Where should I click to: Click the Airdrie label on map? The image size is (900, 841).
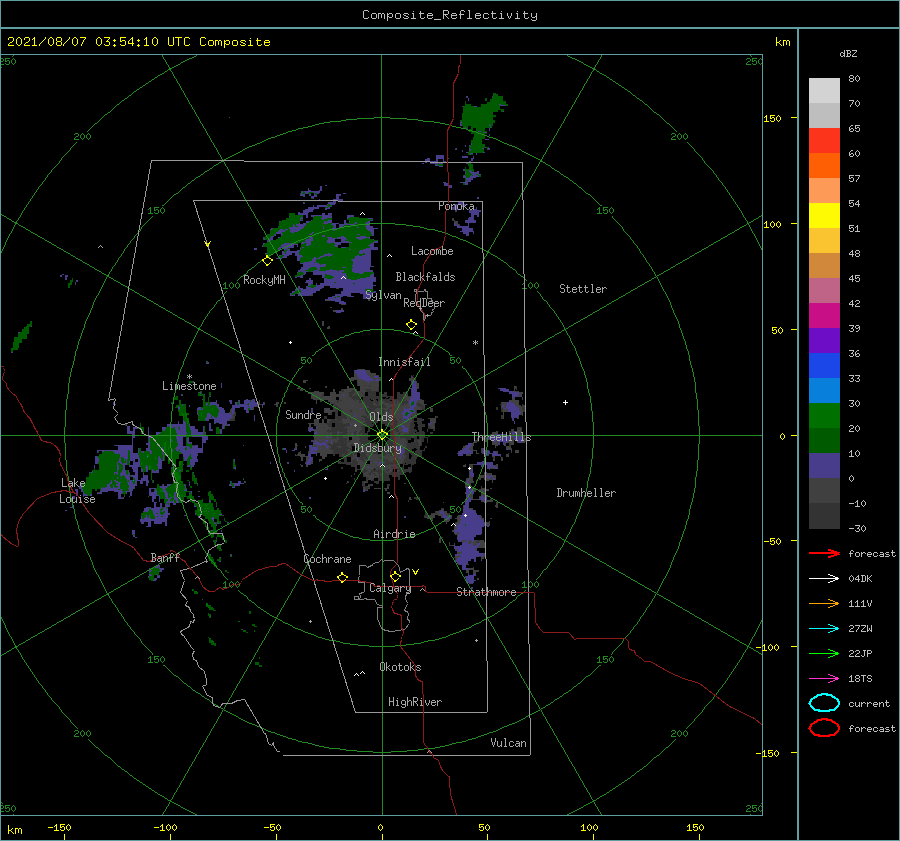[x=394, y=534]
